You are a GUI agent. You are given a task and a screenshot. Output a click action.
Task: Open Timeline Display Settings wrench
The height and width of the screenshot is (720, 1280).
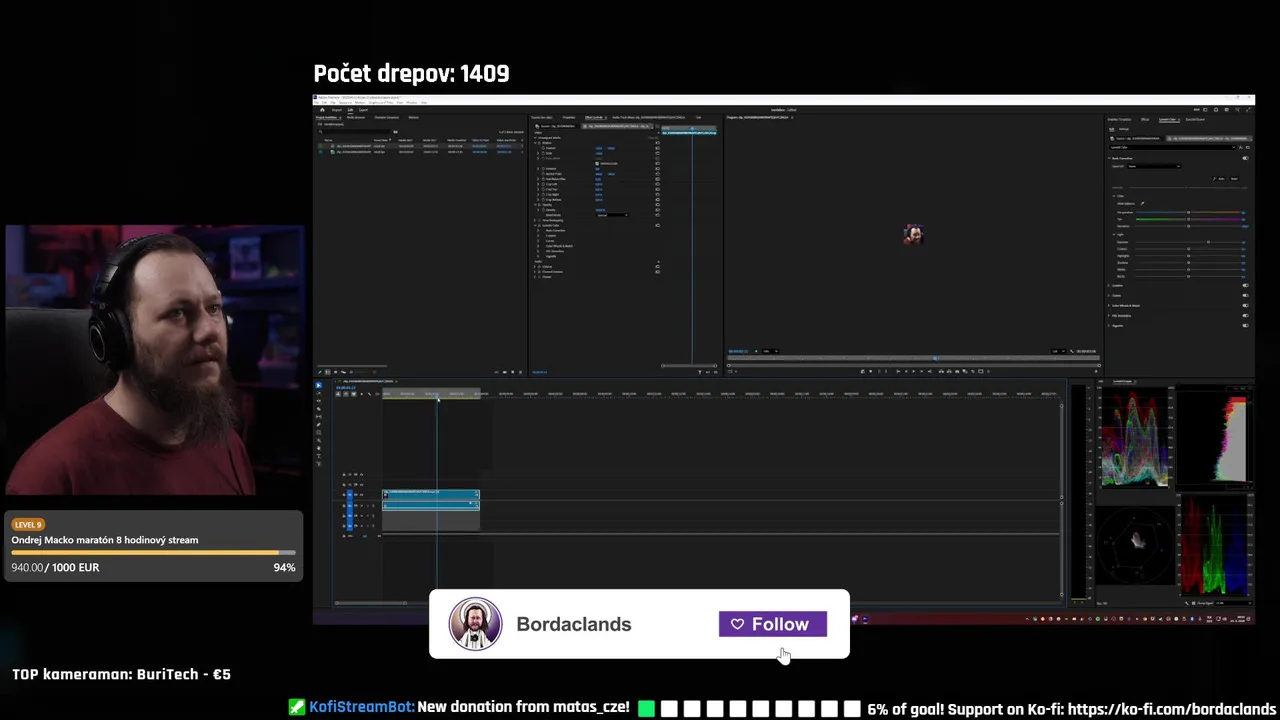(x=369, y=394)
